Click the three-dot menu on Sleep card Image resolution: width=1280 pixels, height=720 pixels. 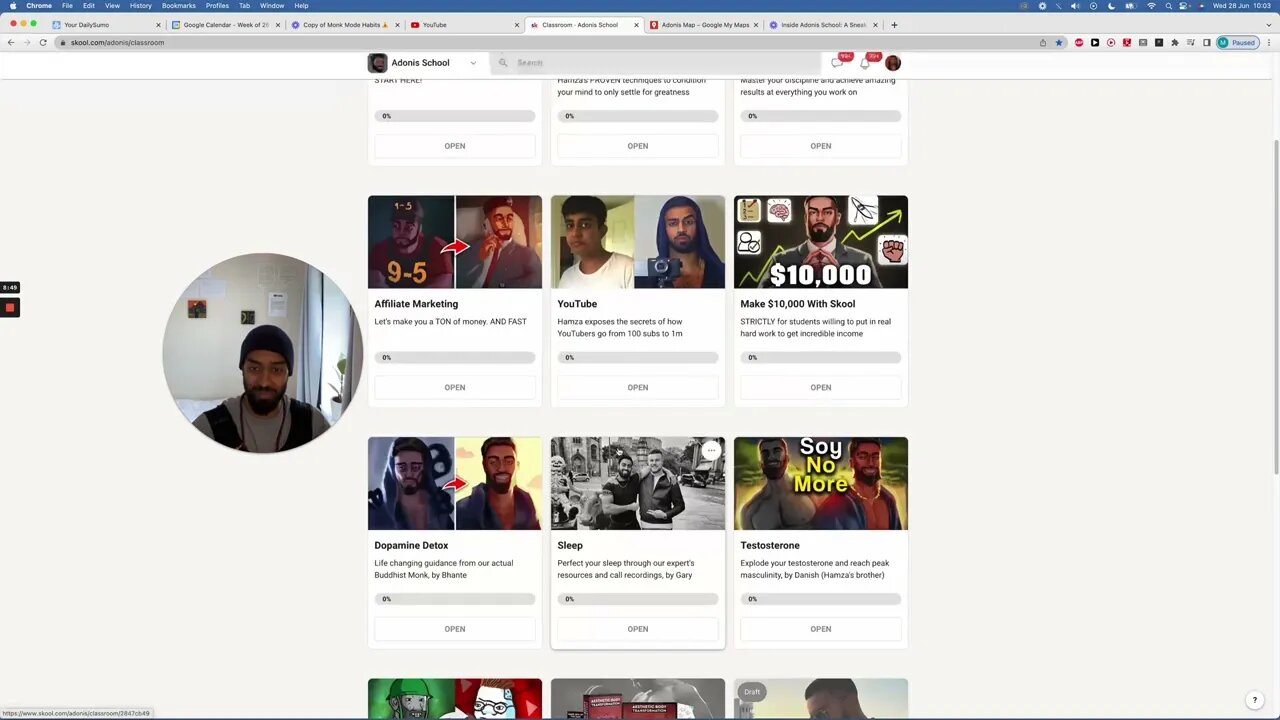tap(711, 451)
